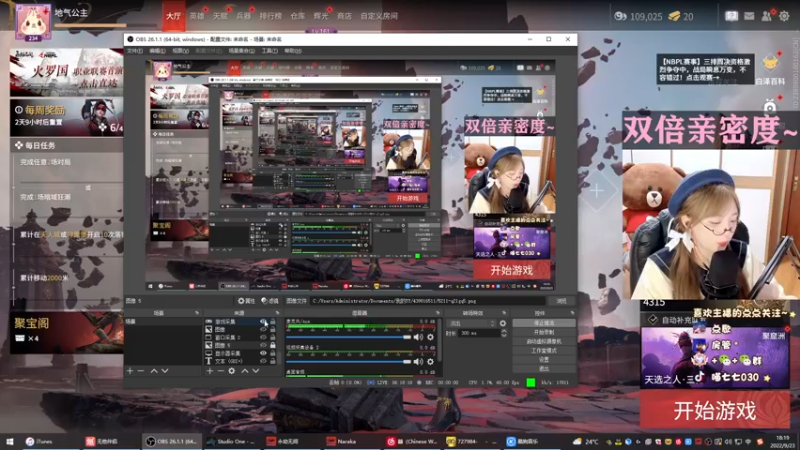This screenshot has height=450, width=800.
Task: Add a source with the plus icon
Action: click(x=210, y=371)
